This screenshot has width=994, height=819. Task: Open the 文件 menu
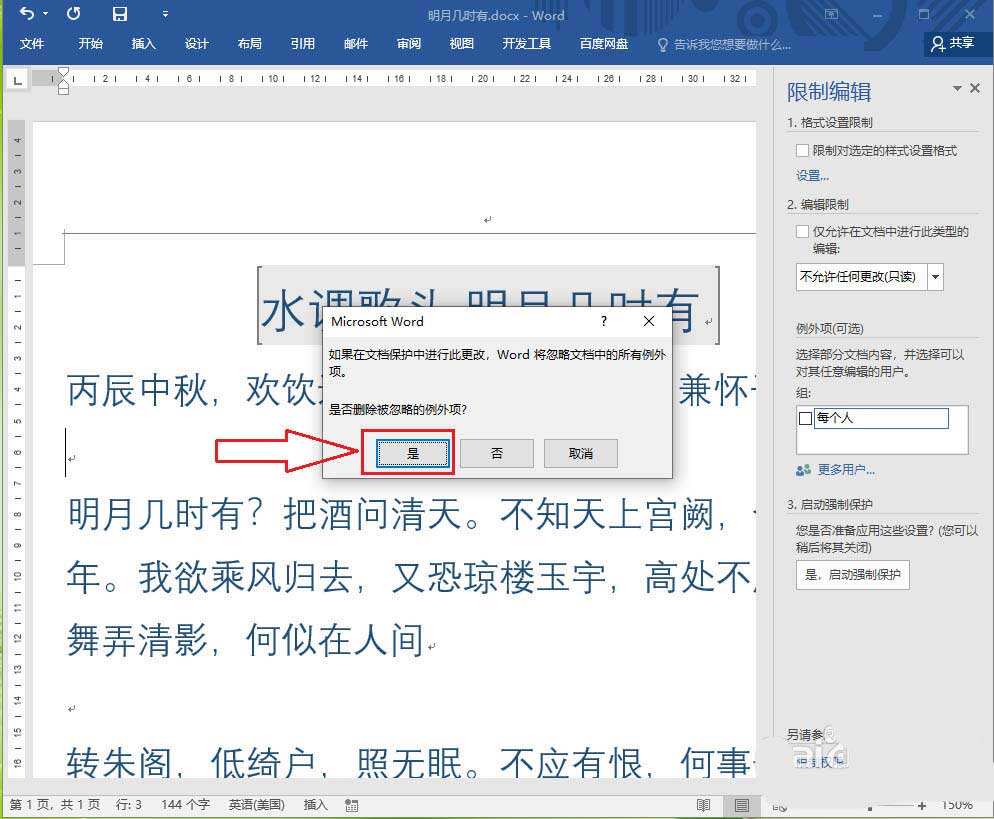pos(32,44)
